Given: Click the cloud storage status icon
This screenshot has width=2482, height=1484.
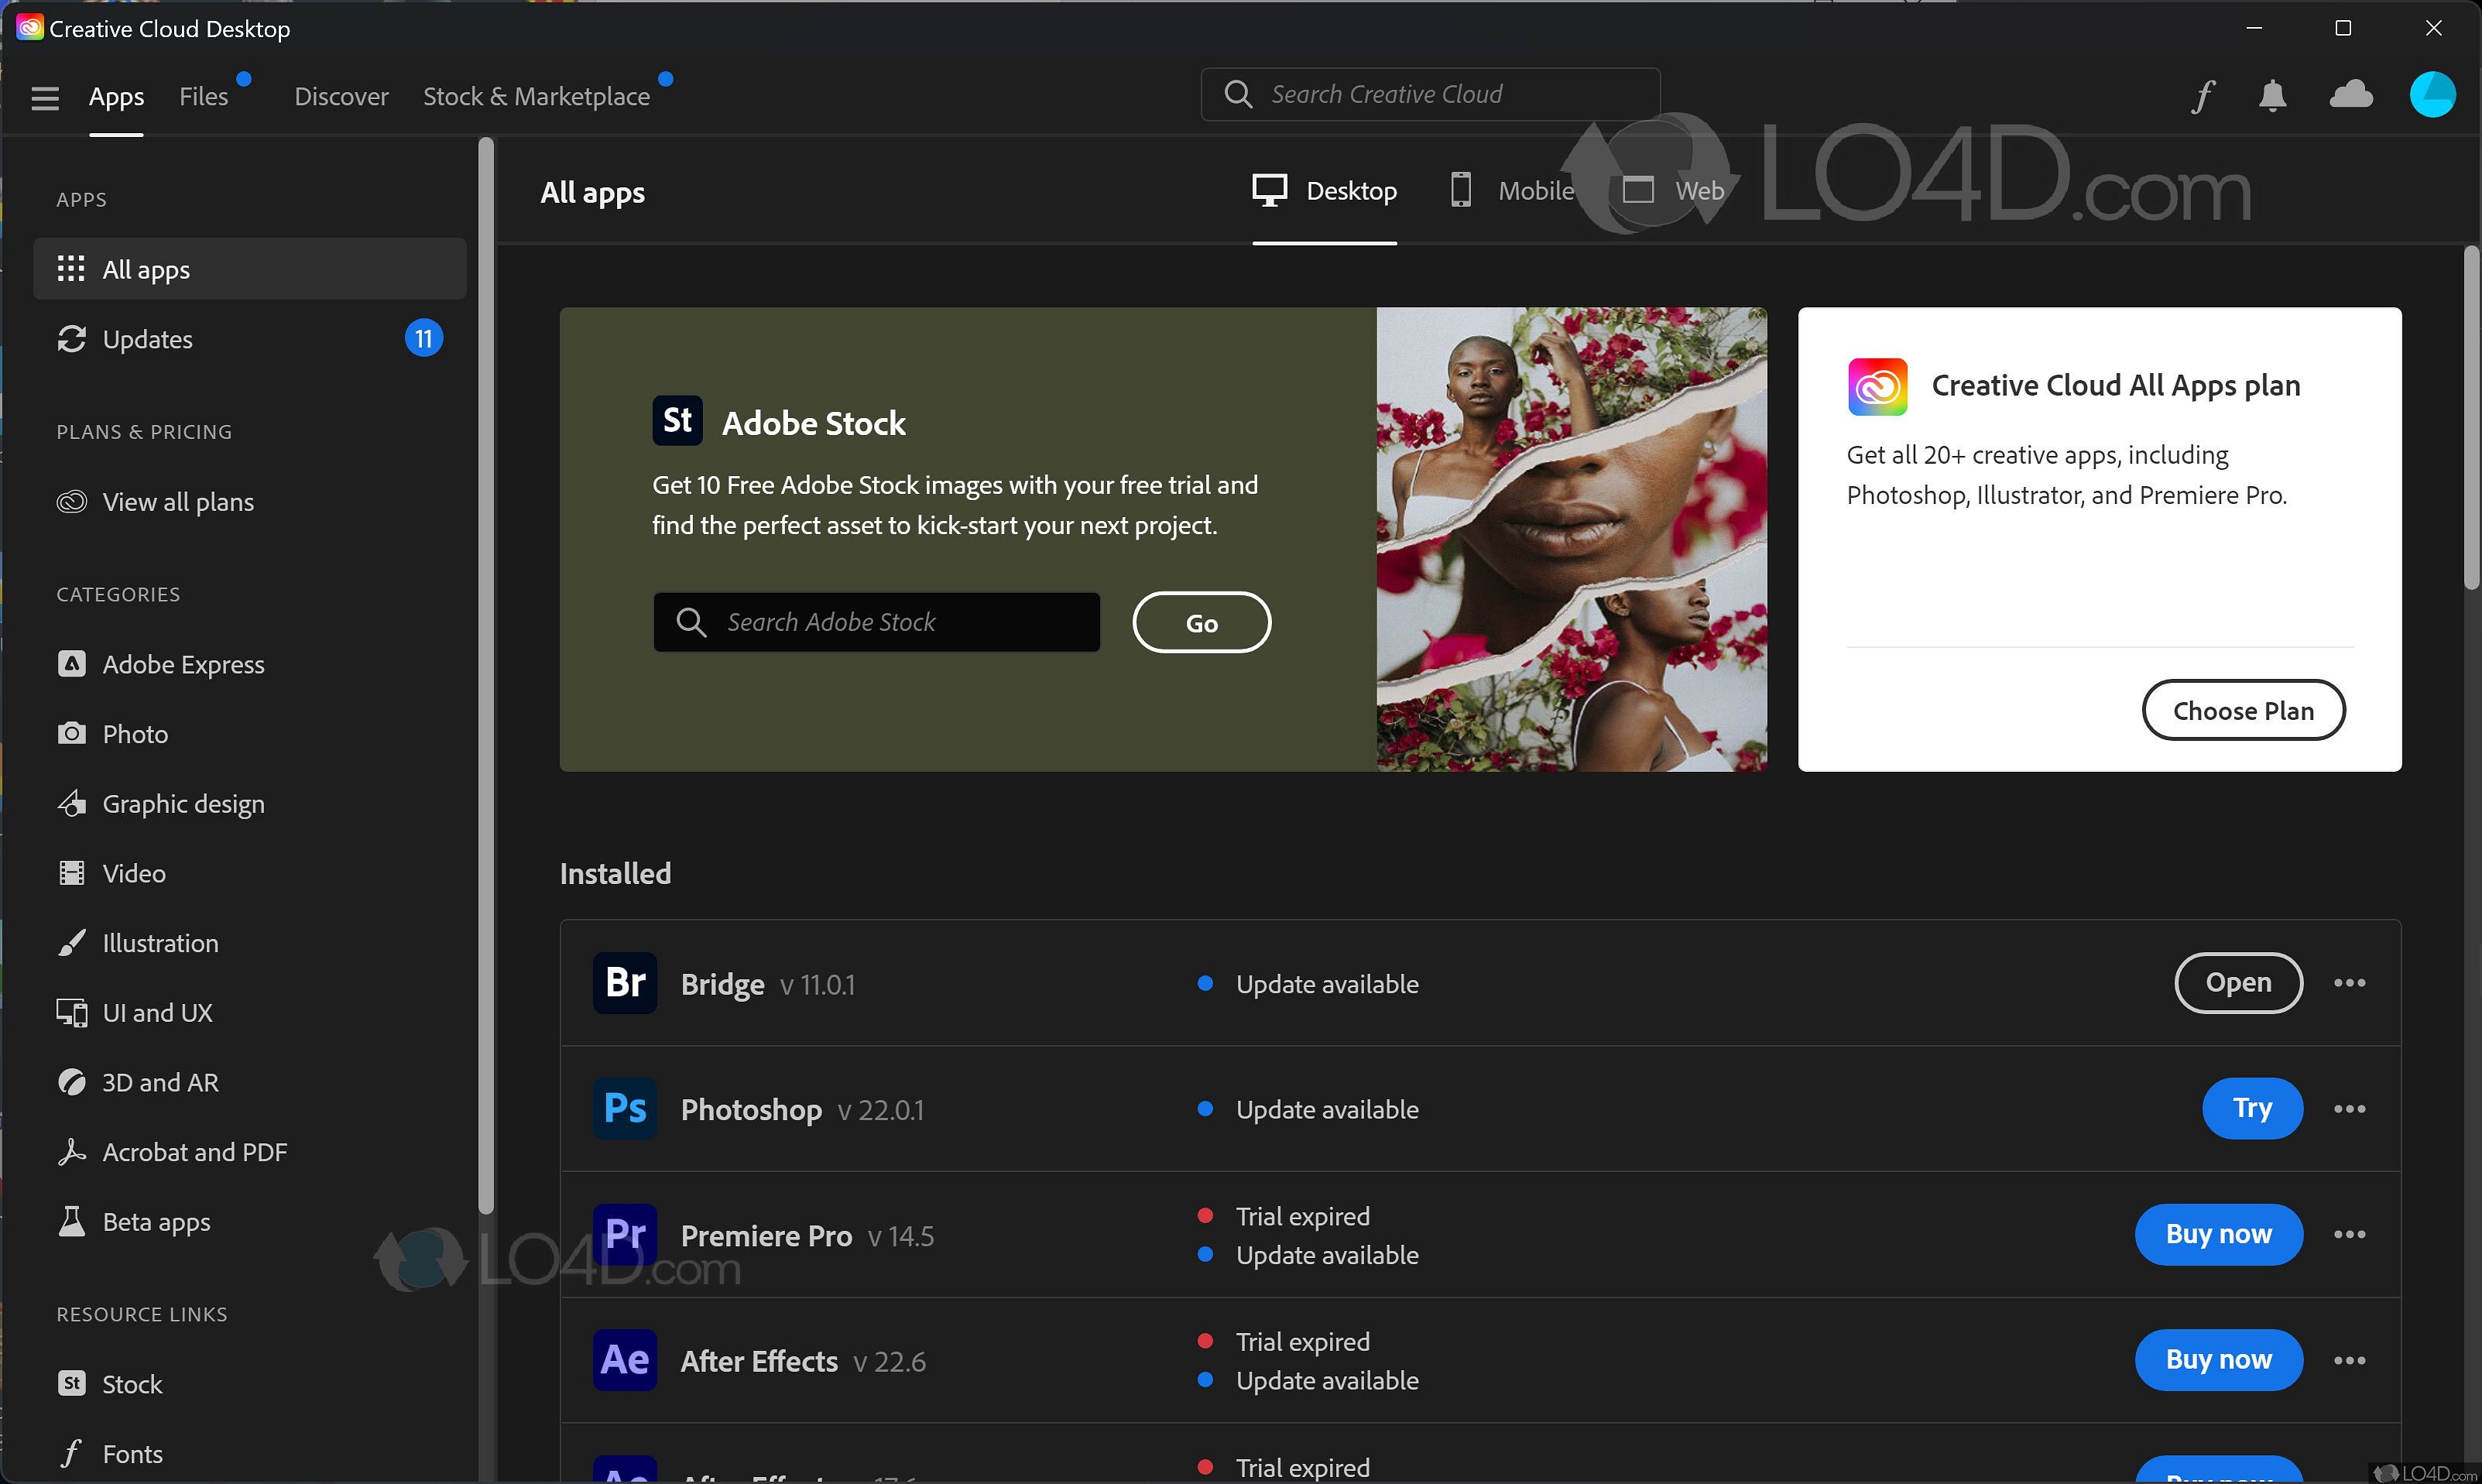Looking at the screenshot, I should 2351,95.
